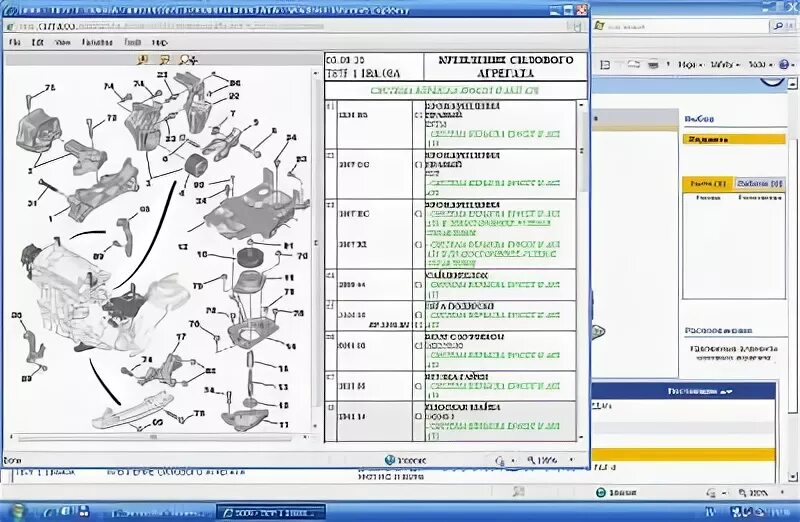The image size is (800, 522).
Task: Click the green link in parts table row 4
Action: 494,285
